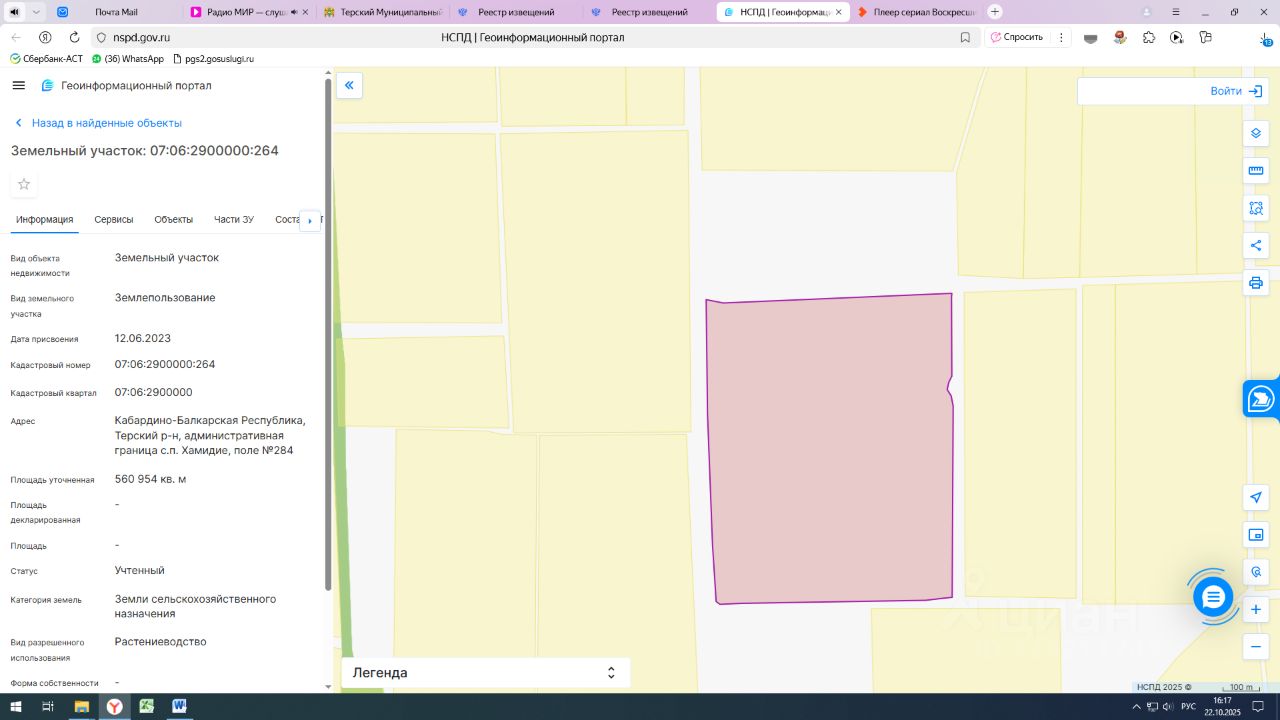
Task: Switch to the Почта Mail browser tab
Action: coord(116,12)
